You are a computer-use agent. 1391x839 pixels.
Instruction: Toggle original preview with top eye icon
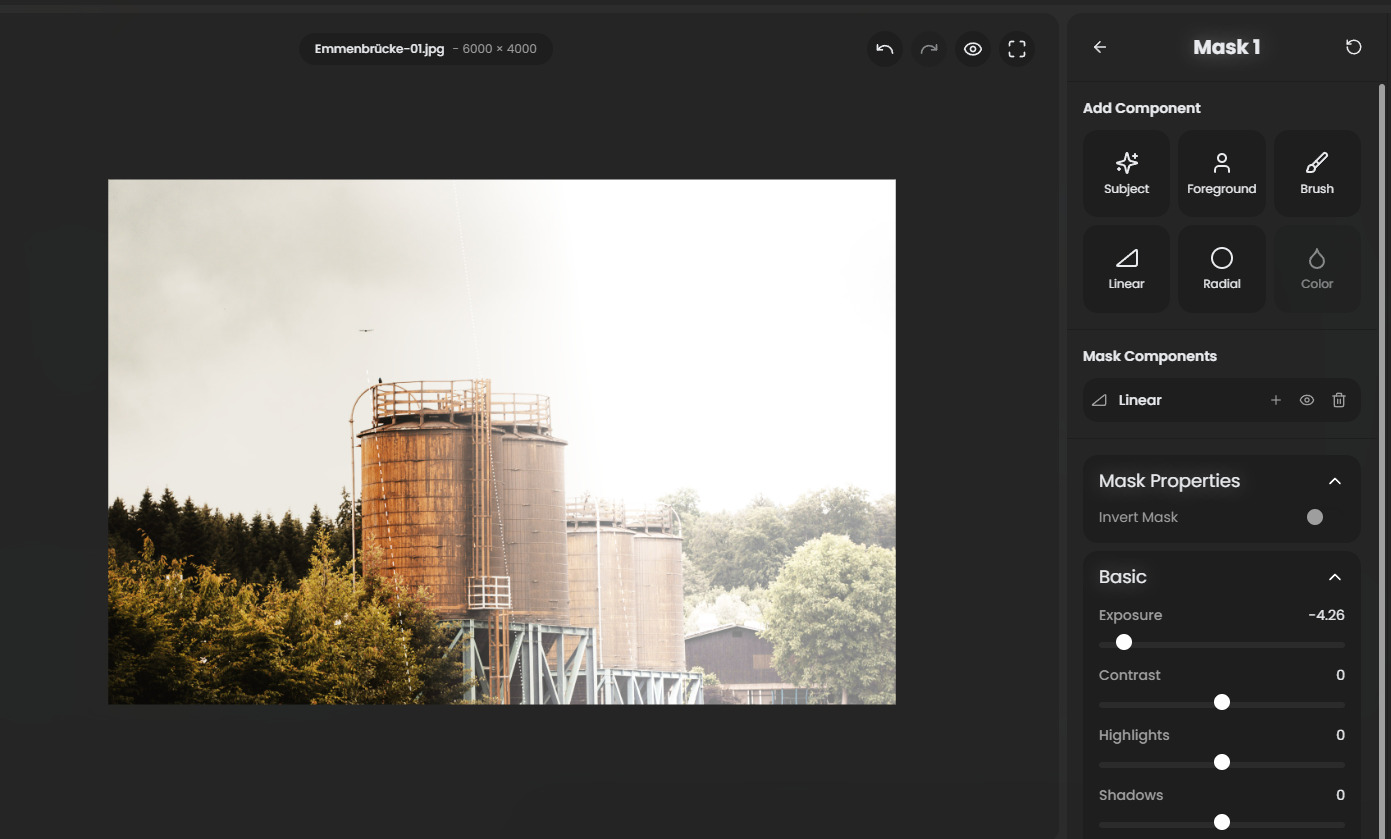tap(973, 49)
